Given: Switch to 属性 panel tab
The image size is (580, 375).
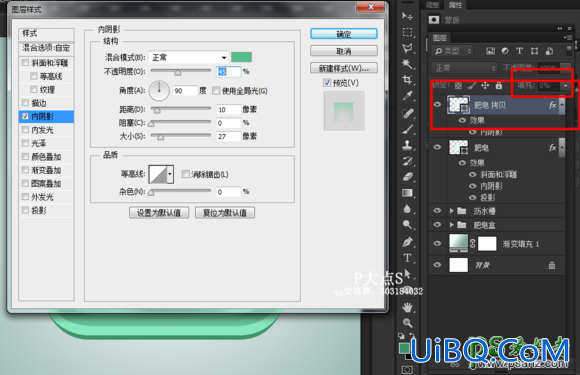Looking at the screenshot, I should (x=455, y=5).
